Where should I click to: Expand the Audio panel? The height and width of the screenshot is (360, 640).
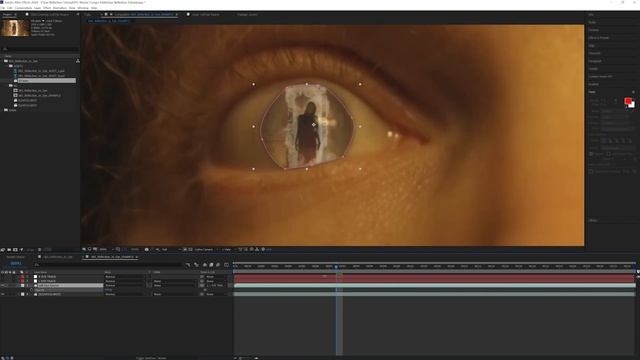(x=592, y=22)
